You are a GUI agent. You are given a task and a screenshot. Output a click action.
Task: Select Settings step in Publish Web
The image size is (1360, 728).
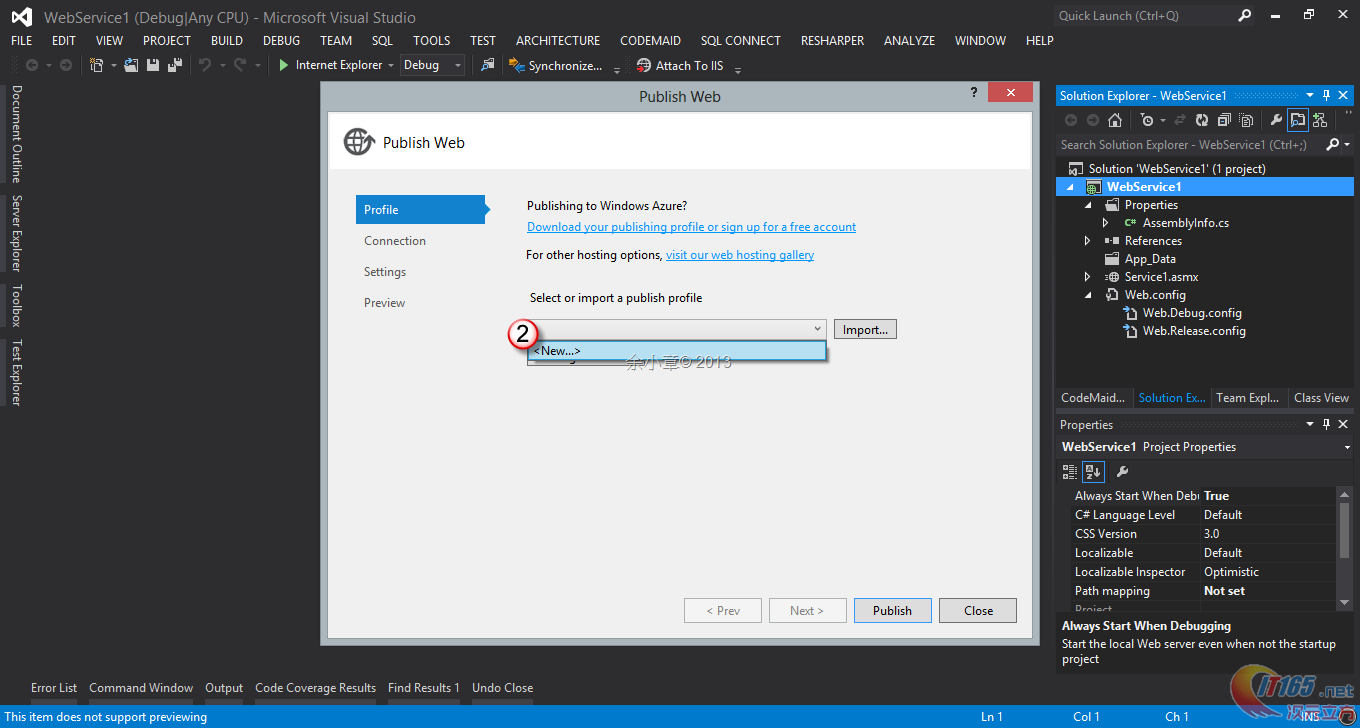tap(385, 272)
